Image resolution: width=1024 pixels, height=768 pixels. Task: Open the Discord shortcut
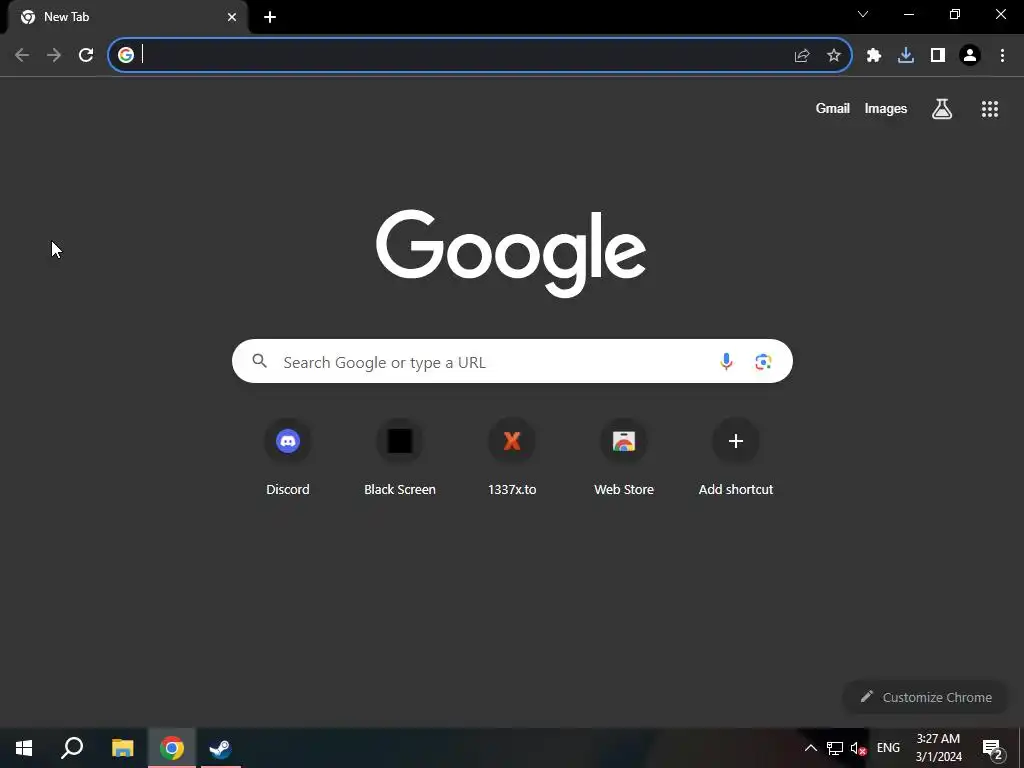(288, 457)
